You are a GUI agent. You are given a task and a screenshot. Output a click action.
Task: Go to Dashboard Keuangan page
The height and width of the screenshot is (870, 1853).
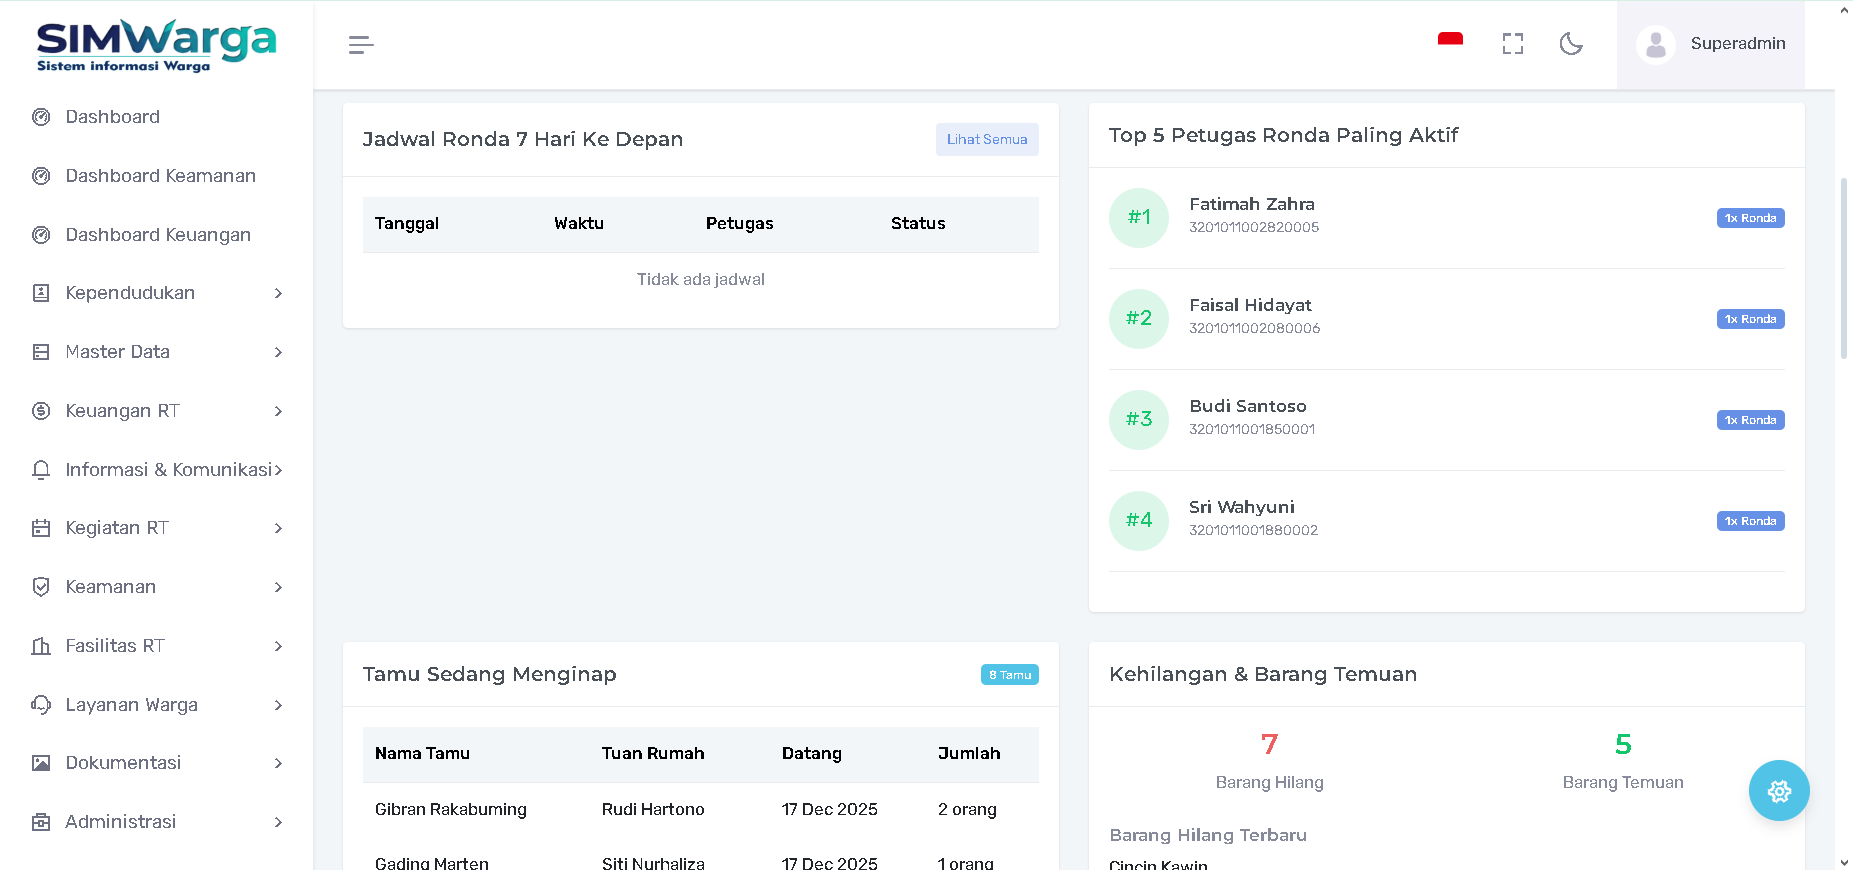coord(158,235)
